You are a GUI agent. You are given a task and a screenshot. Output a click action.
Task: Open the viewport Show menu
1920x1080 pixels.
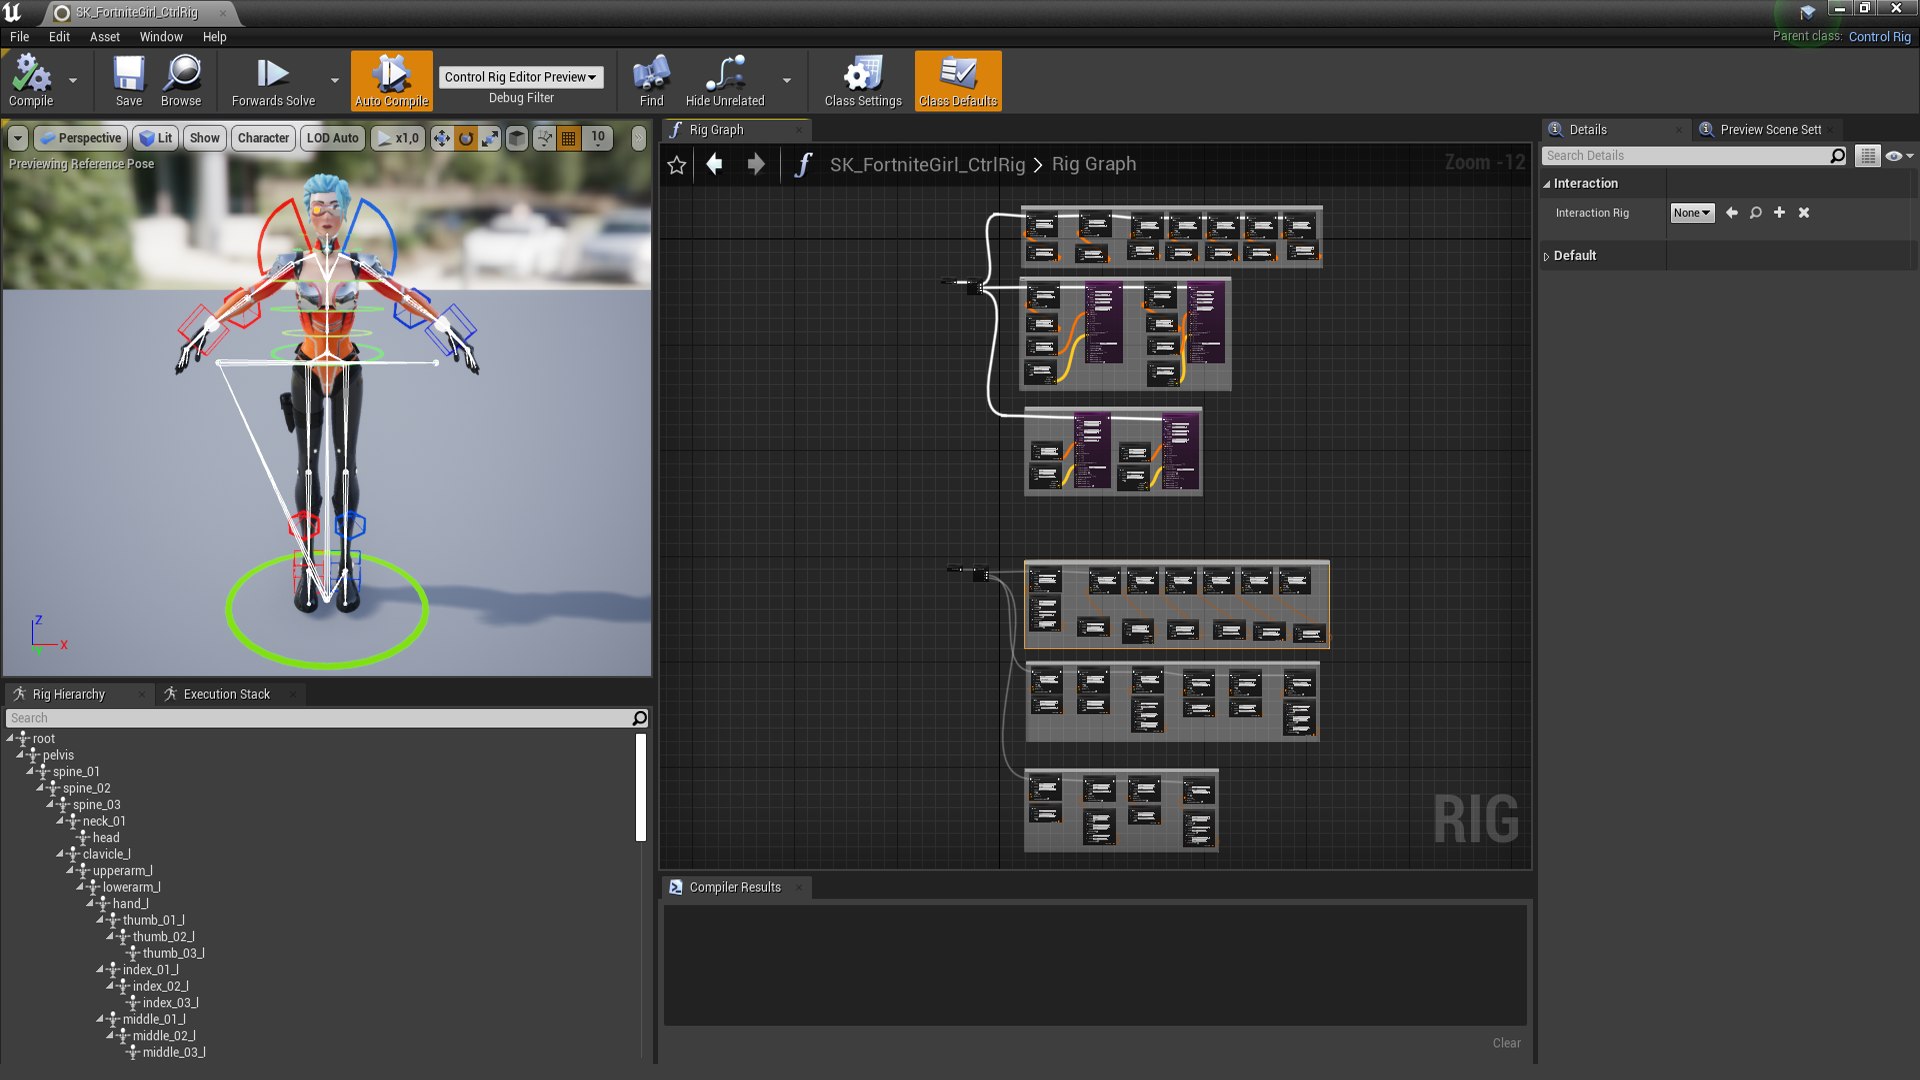pyautogui.click(x=205, y=138)
